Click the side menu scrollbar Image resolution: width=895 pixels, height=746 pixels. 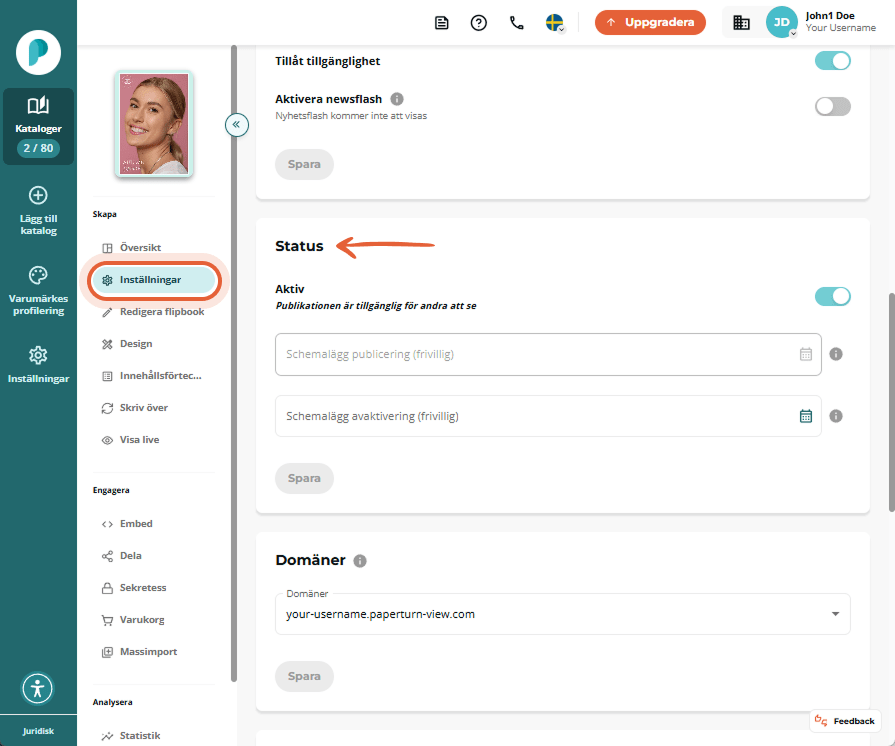pos(233,363)
